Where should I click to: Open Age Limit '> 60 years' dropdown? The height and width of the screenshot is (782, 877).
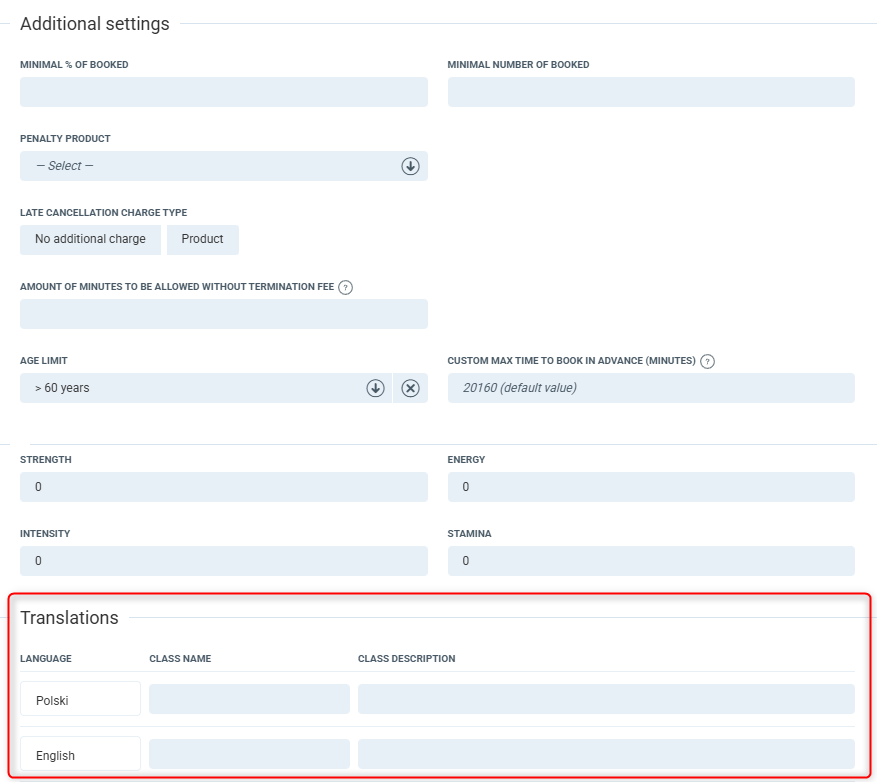[x=190, y=388]
